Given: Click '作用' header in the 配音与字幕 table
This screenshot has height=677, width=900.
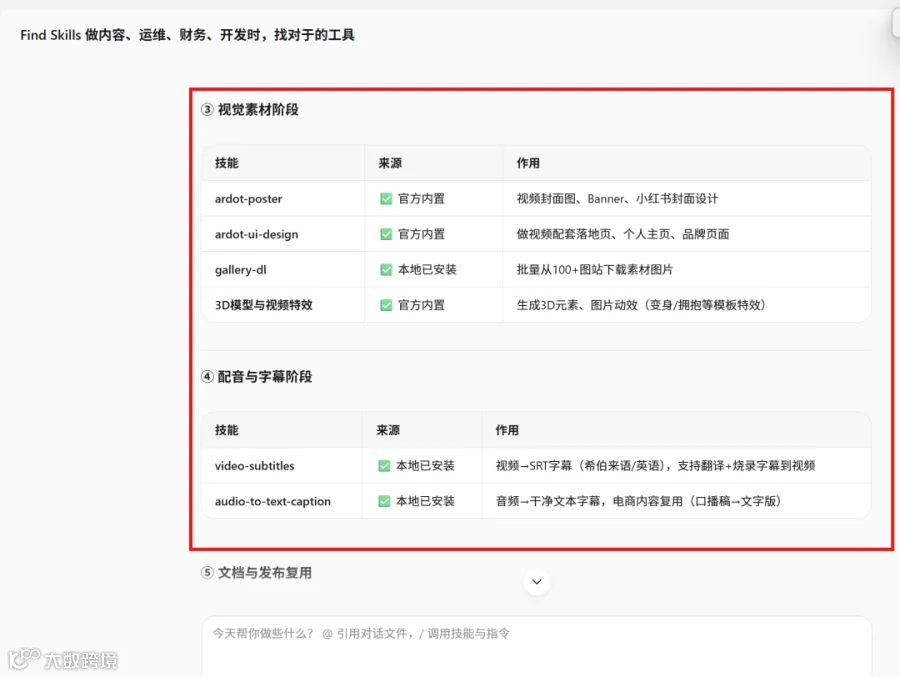Looking at the screenshot, I should (x=507, y=430).
